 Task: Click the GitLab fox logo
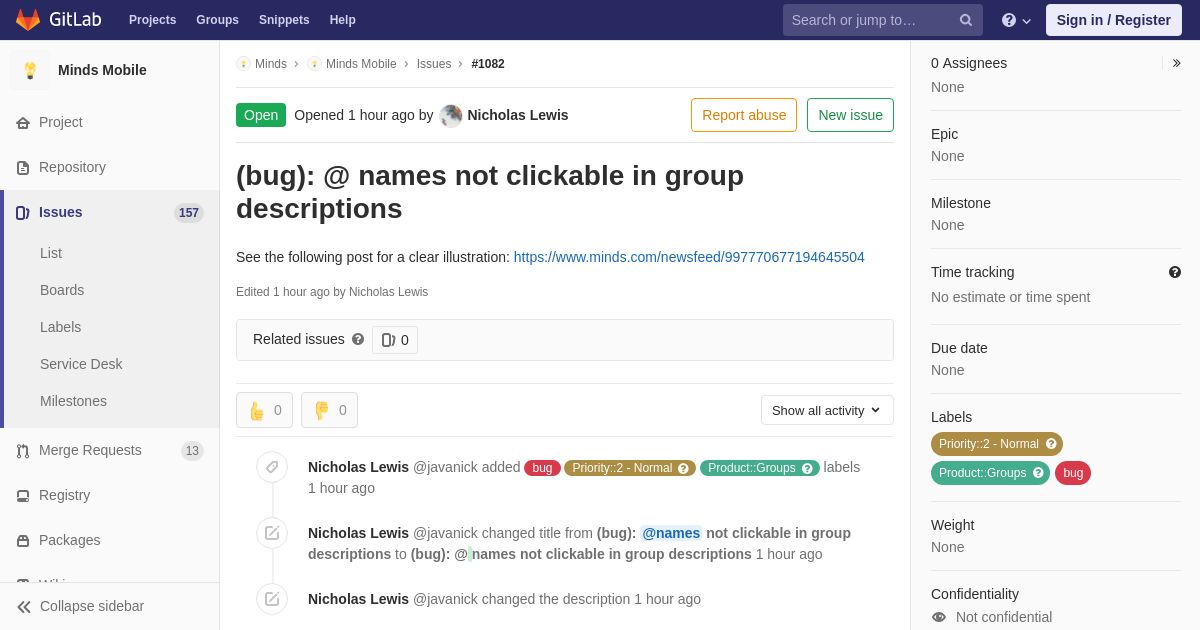pos(28,20)
